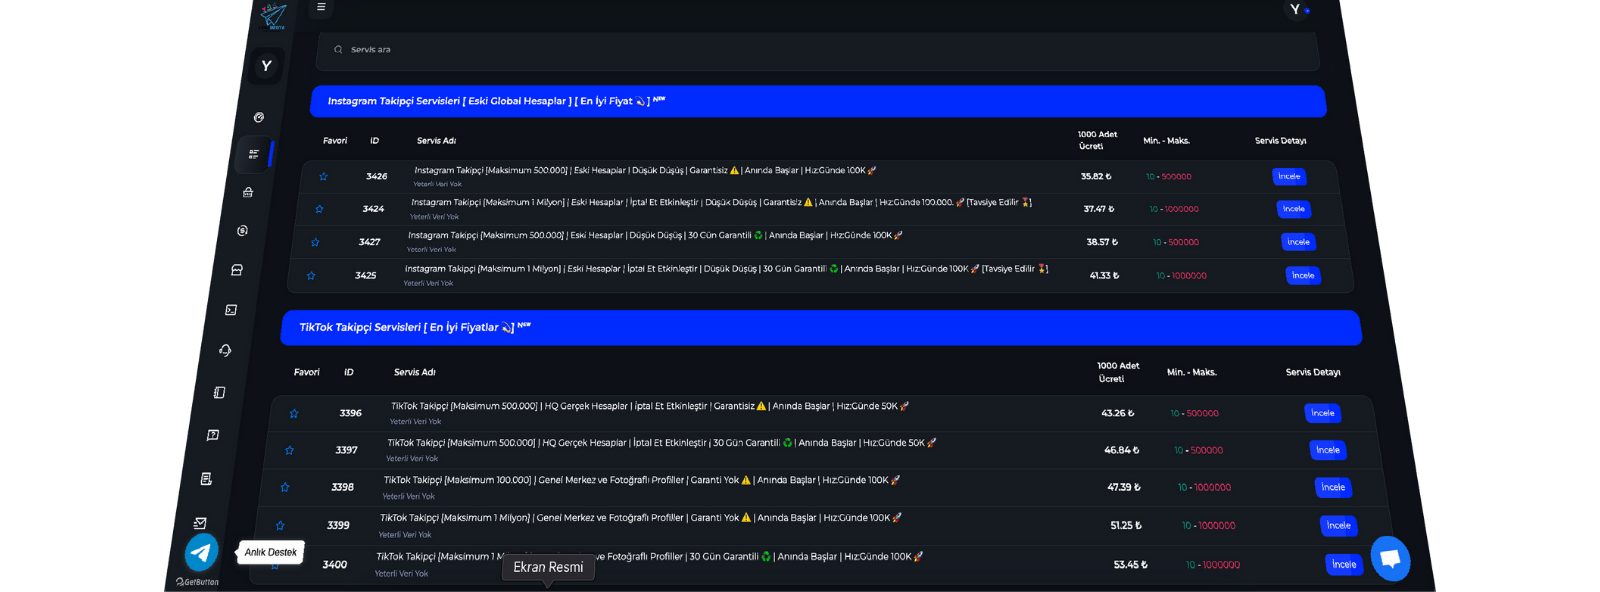Open the services list icon in sidebar

254,154
